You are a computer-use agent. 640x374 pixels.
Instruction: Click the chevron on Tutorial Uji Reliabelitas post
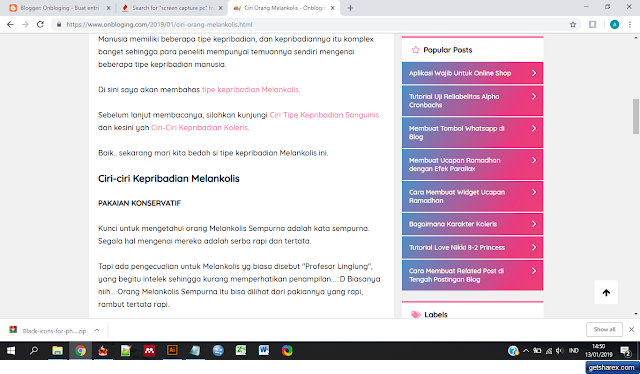coord(534,96)
